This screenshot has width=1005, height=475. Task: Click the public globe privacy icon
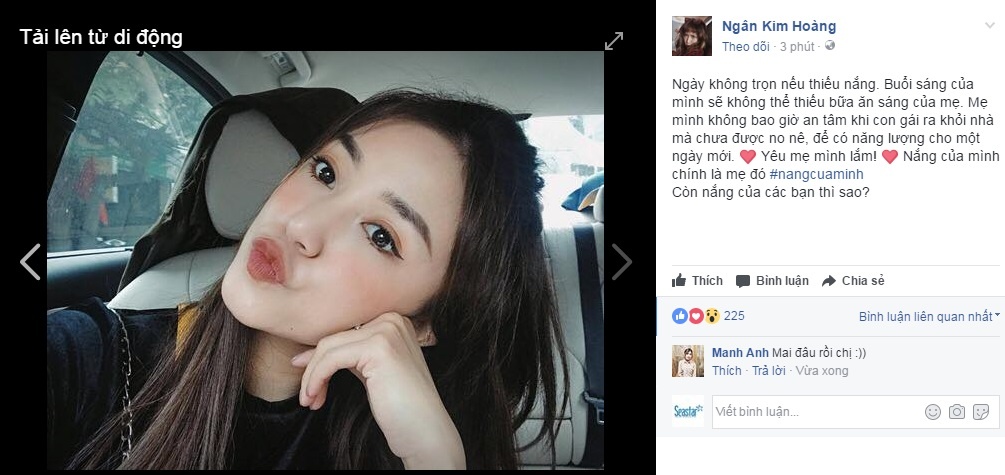[x=829, y=46]
